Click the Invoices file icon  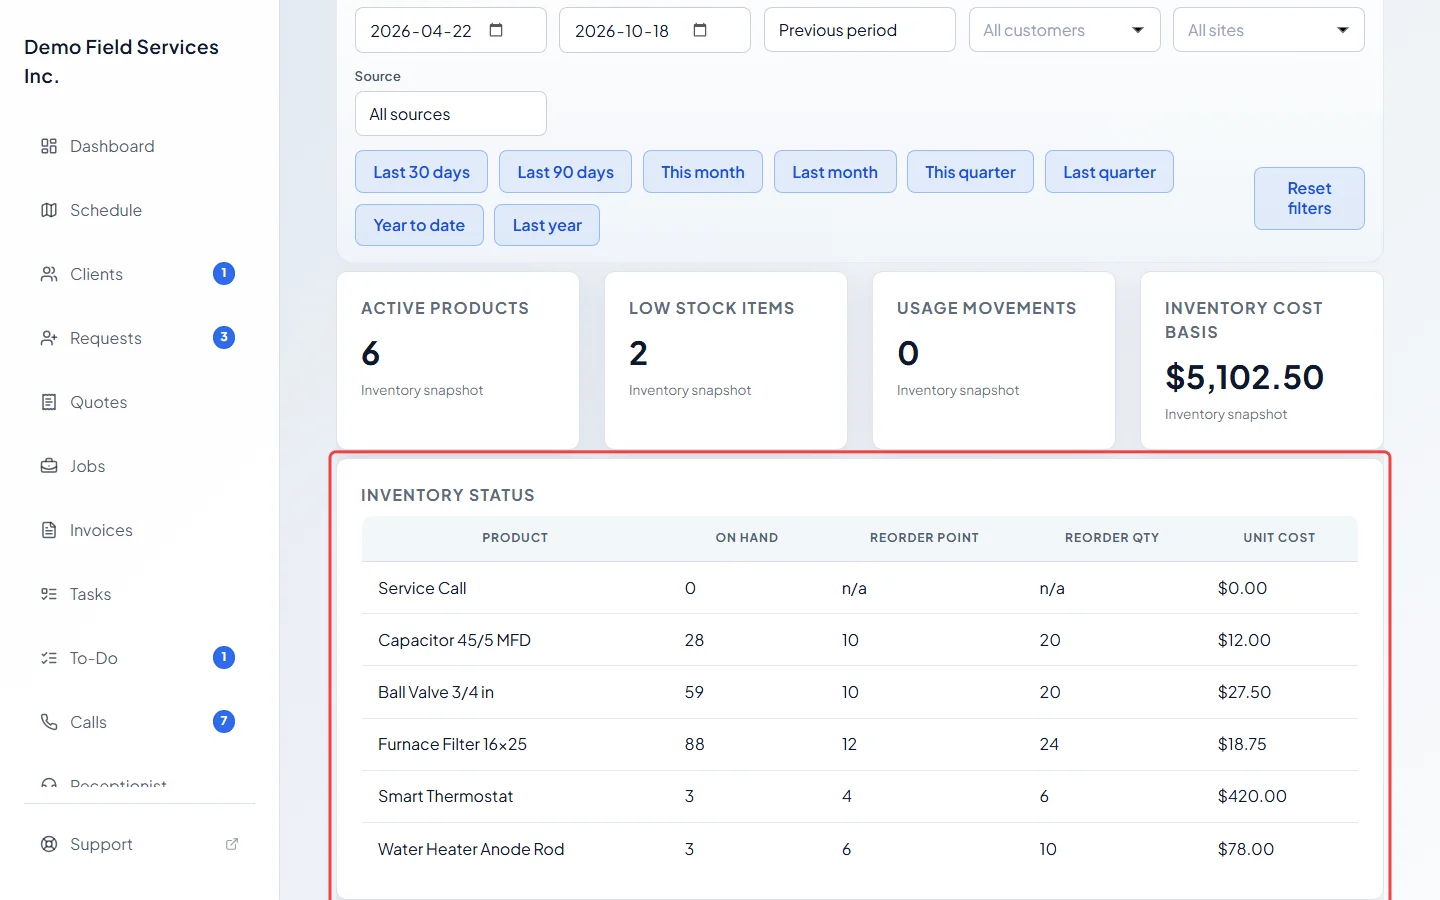click(49, 530)
